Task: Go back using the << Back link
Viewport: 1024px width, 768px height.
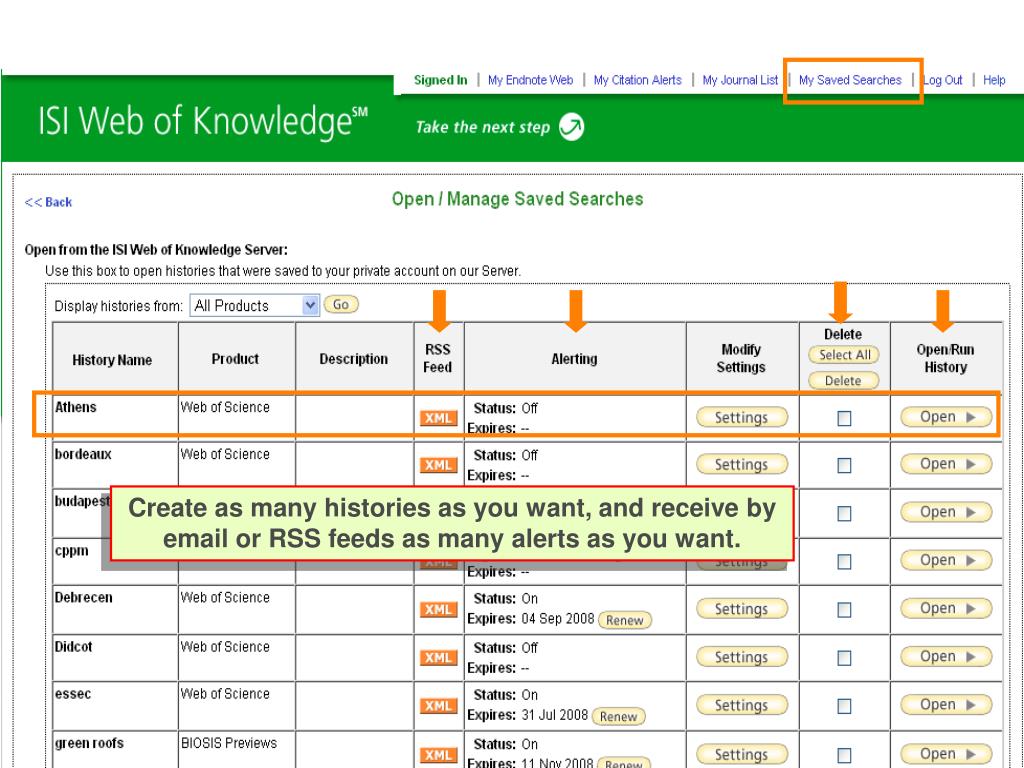Action: (x=48, y=202)
